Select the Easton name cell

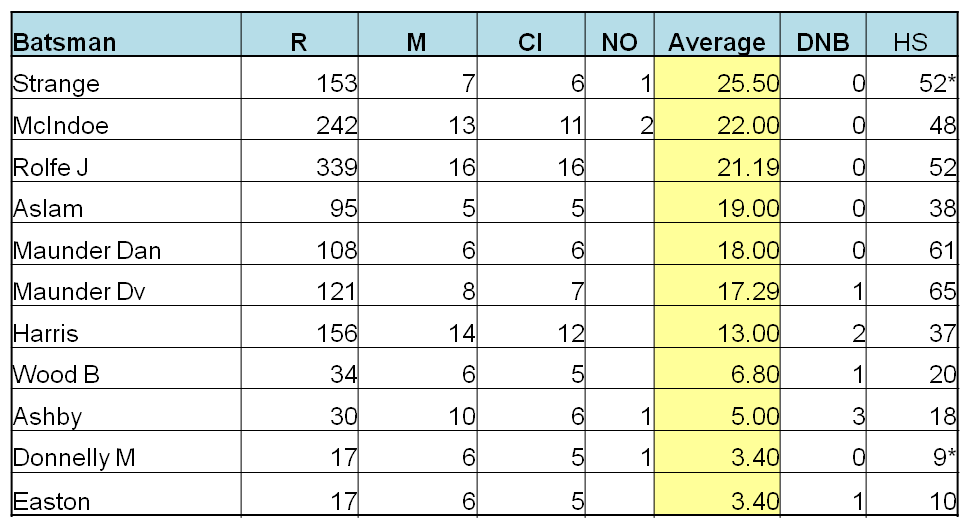tap(126, 494)
